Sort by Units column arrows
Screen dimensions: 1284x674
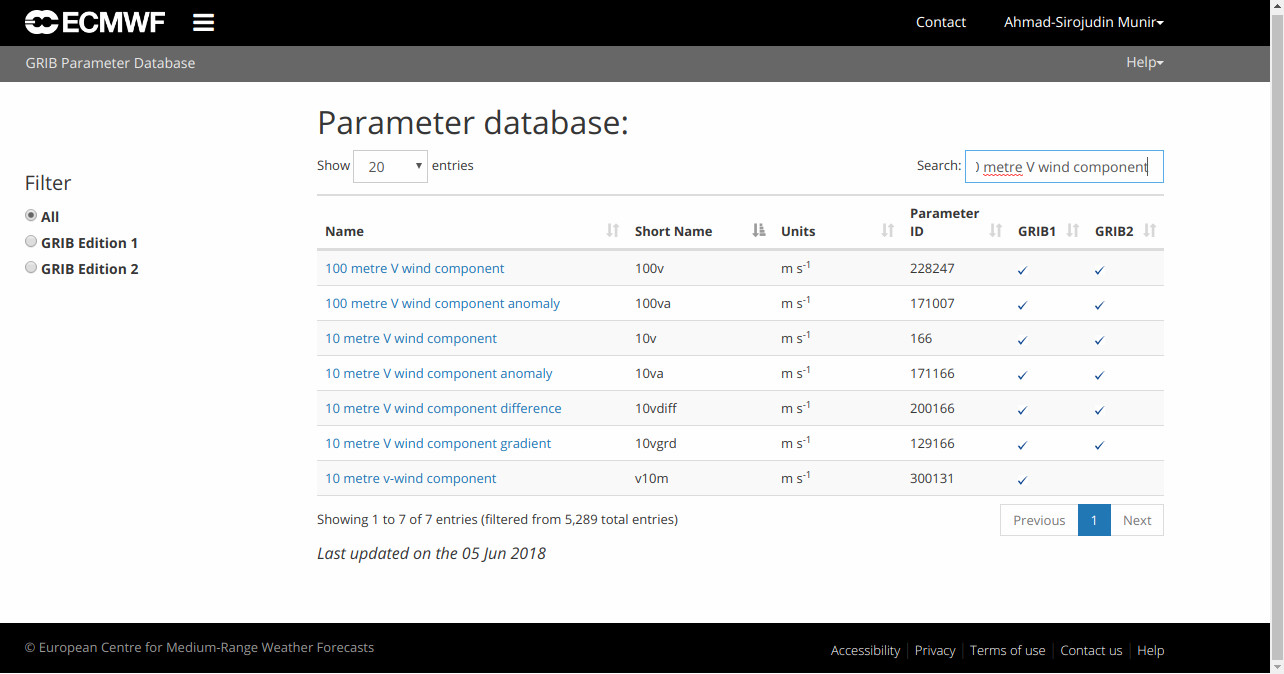click(x=887, y=231)
